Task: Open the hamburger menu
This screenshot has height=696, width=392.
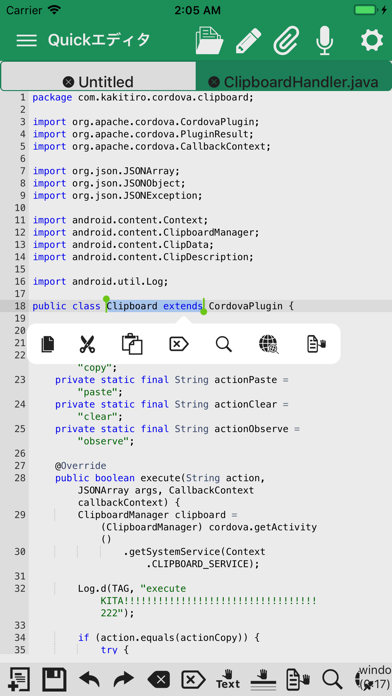Action: tap(27, 40)
